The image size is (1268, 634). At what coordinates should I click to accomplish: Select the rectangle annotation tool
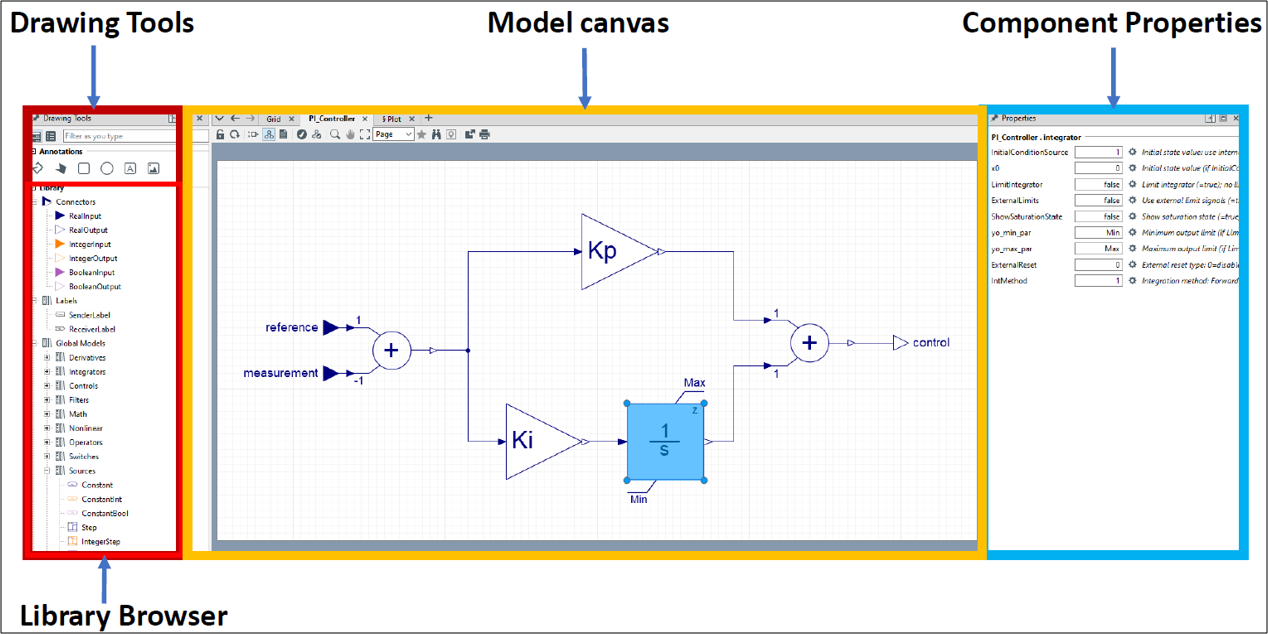point(84,169)
